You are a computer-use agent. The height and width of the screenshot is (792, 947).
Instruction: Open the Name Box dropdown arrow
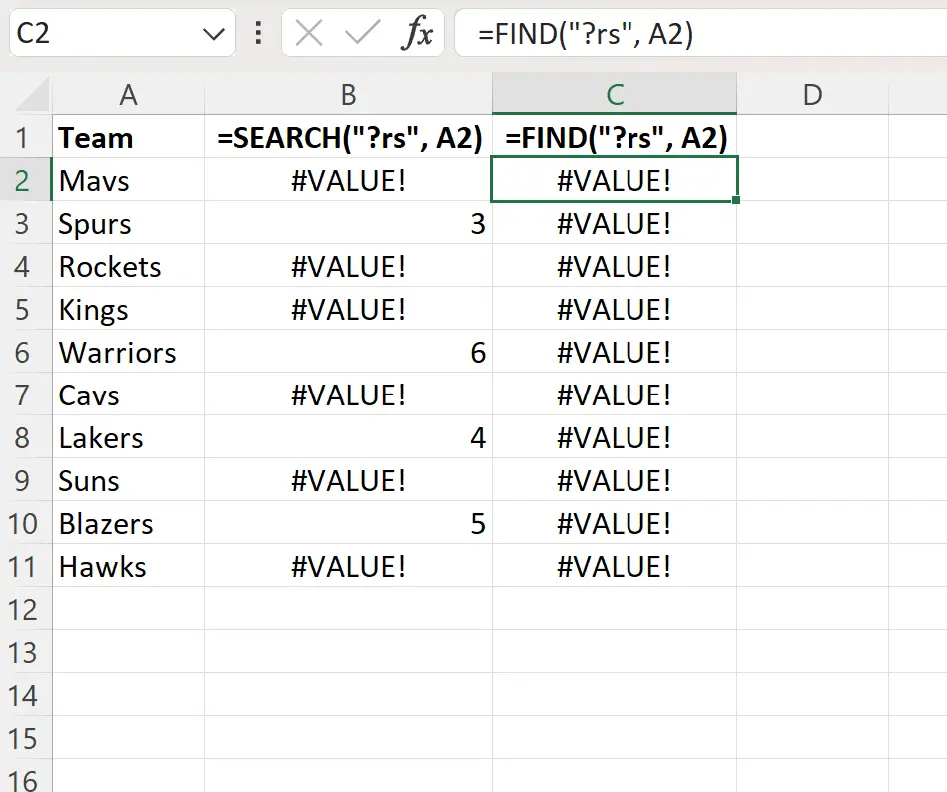(213, 35)
